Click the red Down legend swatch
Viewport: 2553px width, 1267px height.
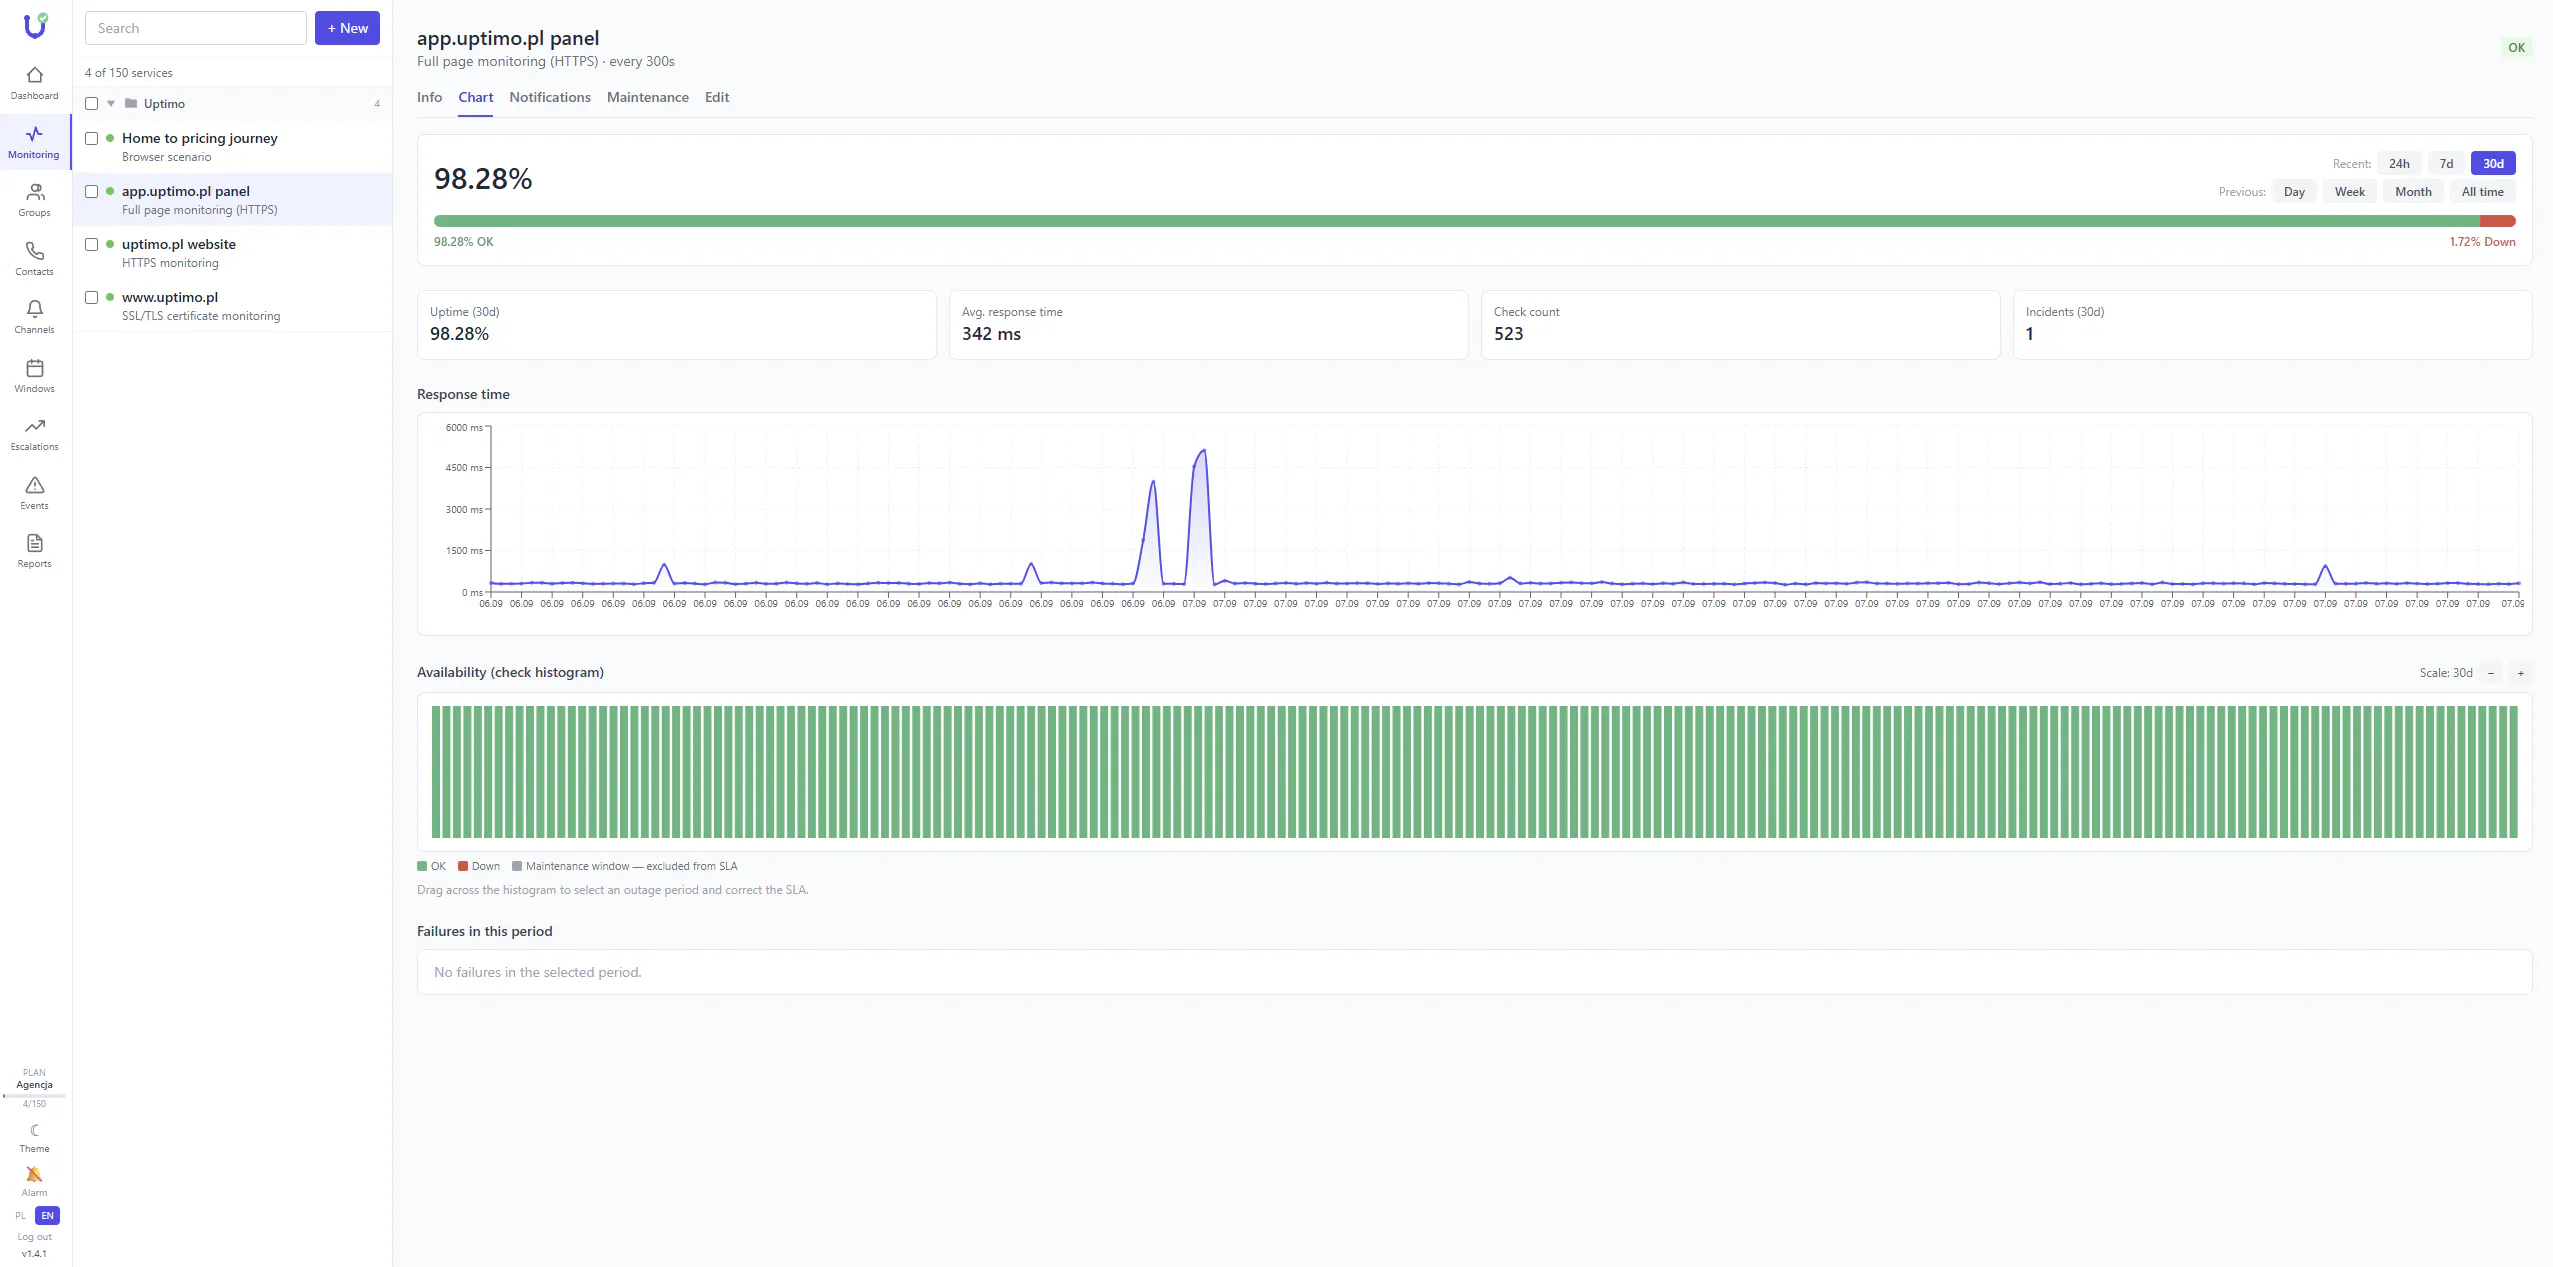pos(463,866)
